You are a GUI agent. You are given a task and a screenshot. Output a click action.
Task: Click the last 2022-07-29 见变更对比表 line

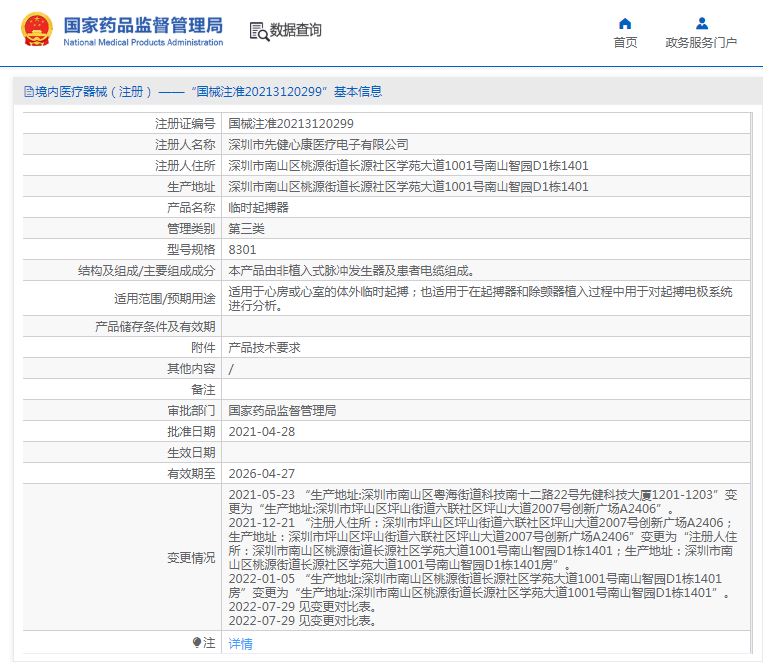coord(302,620)
